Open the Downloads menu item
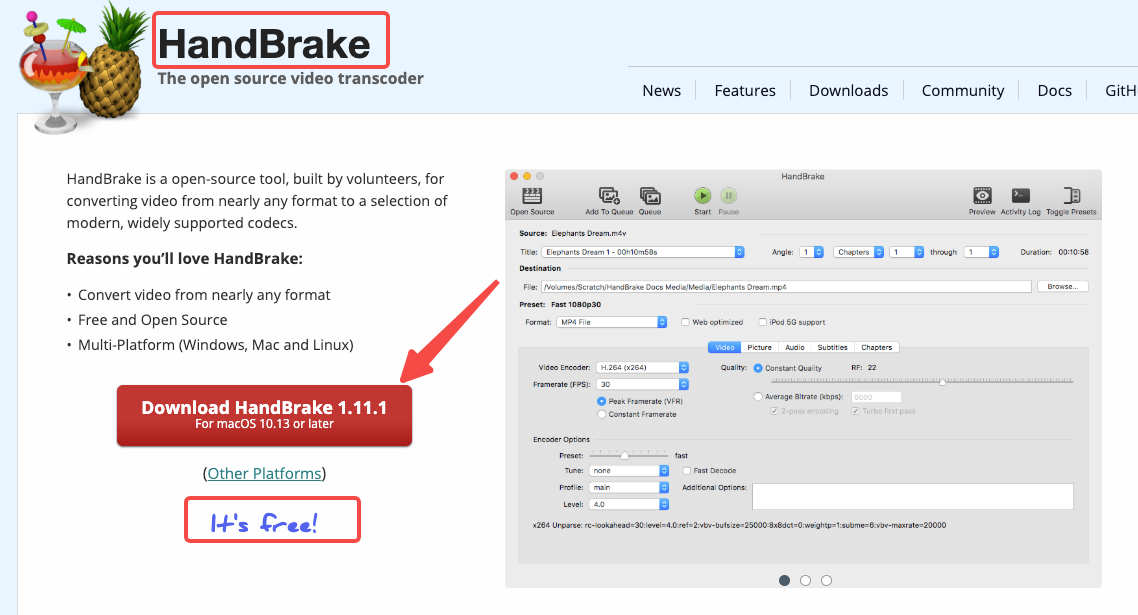The width and height of the screenshot is (1138, 615). [x=848, y=91]
